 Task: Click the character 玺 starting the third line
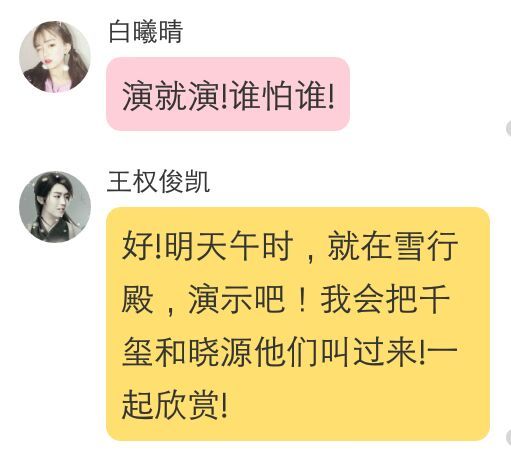[137, 352]
